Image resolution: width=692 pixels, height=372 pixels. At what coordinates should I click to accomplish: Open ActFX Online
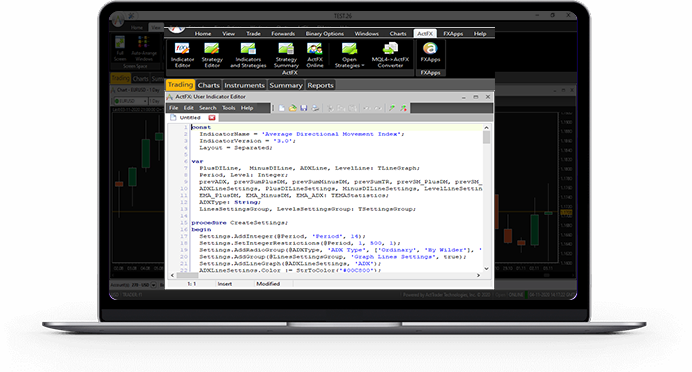315,55
